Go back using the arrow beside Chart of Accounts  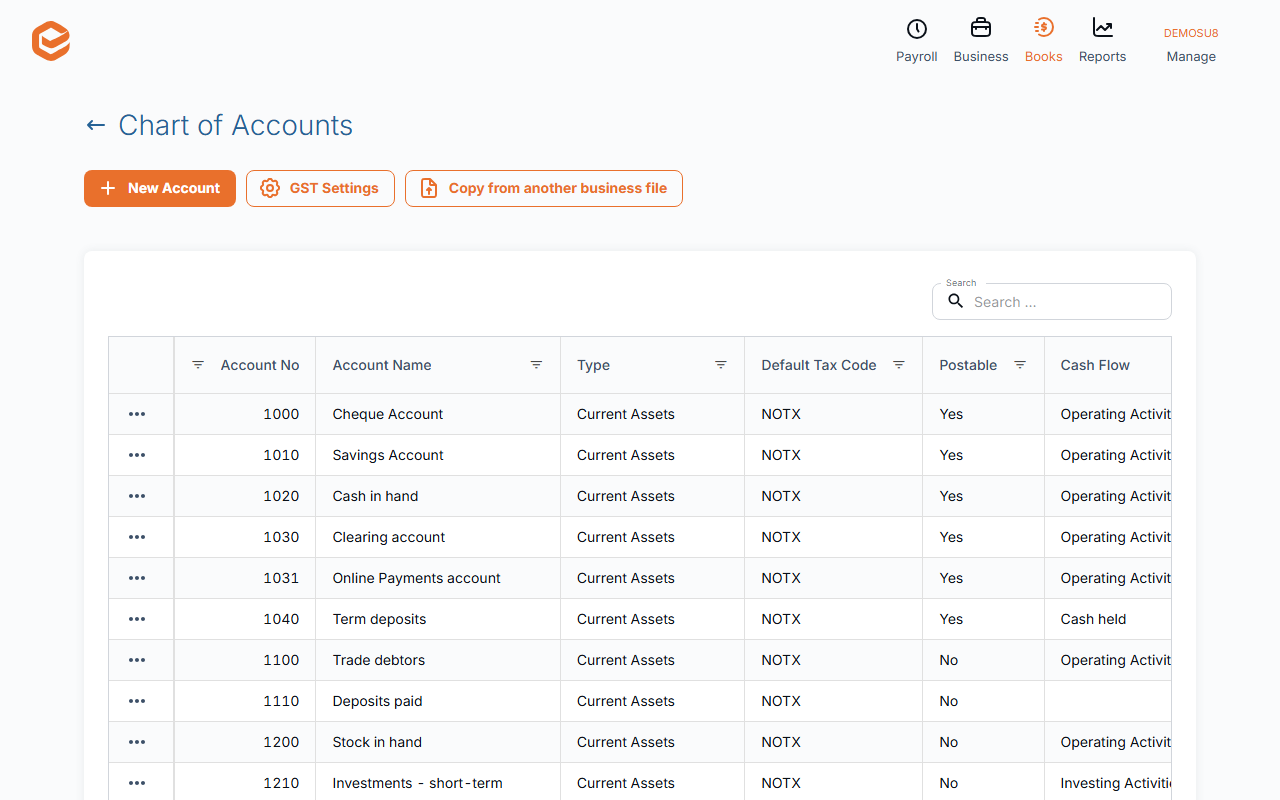pos(96,125)
